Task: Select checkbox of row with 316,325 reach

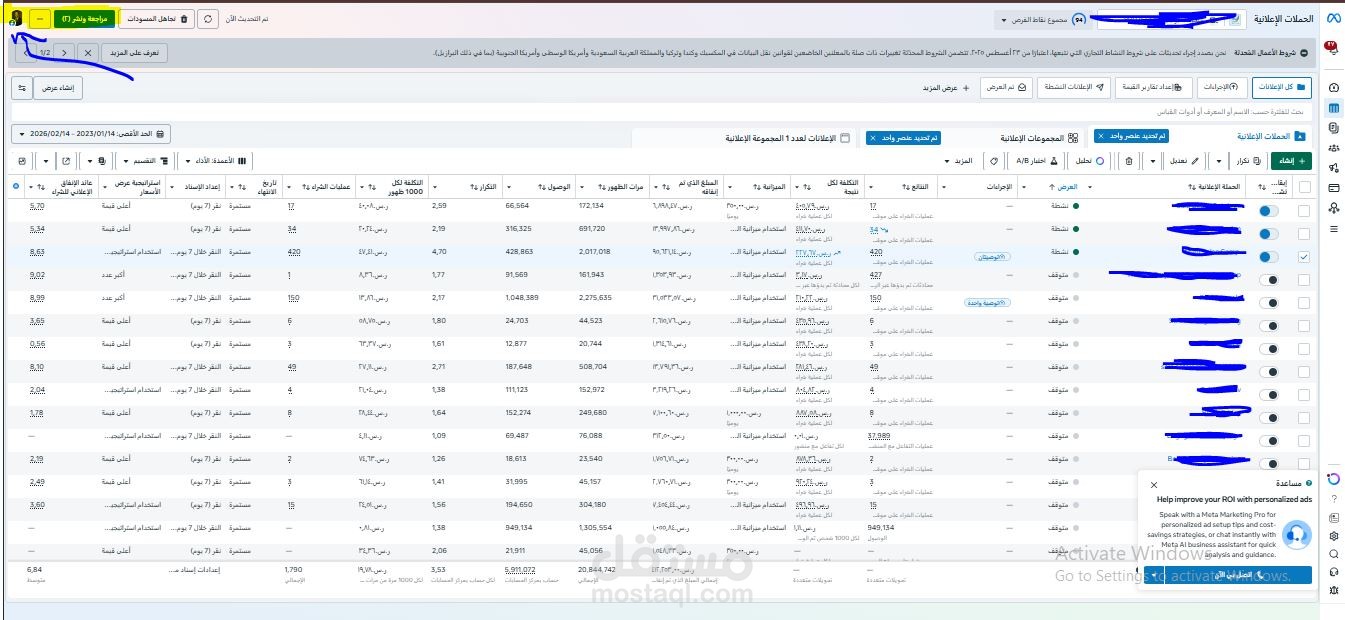Action: pyautogui.click(x=1303, y=233)
